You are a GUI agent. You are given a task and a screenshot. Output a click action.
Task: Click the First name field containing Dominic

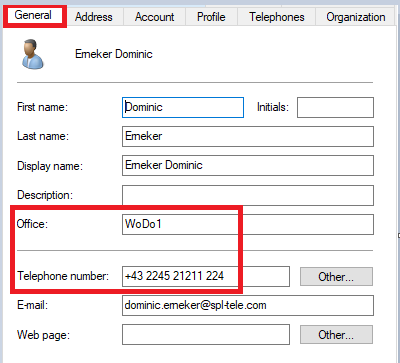[183, 107]
